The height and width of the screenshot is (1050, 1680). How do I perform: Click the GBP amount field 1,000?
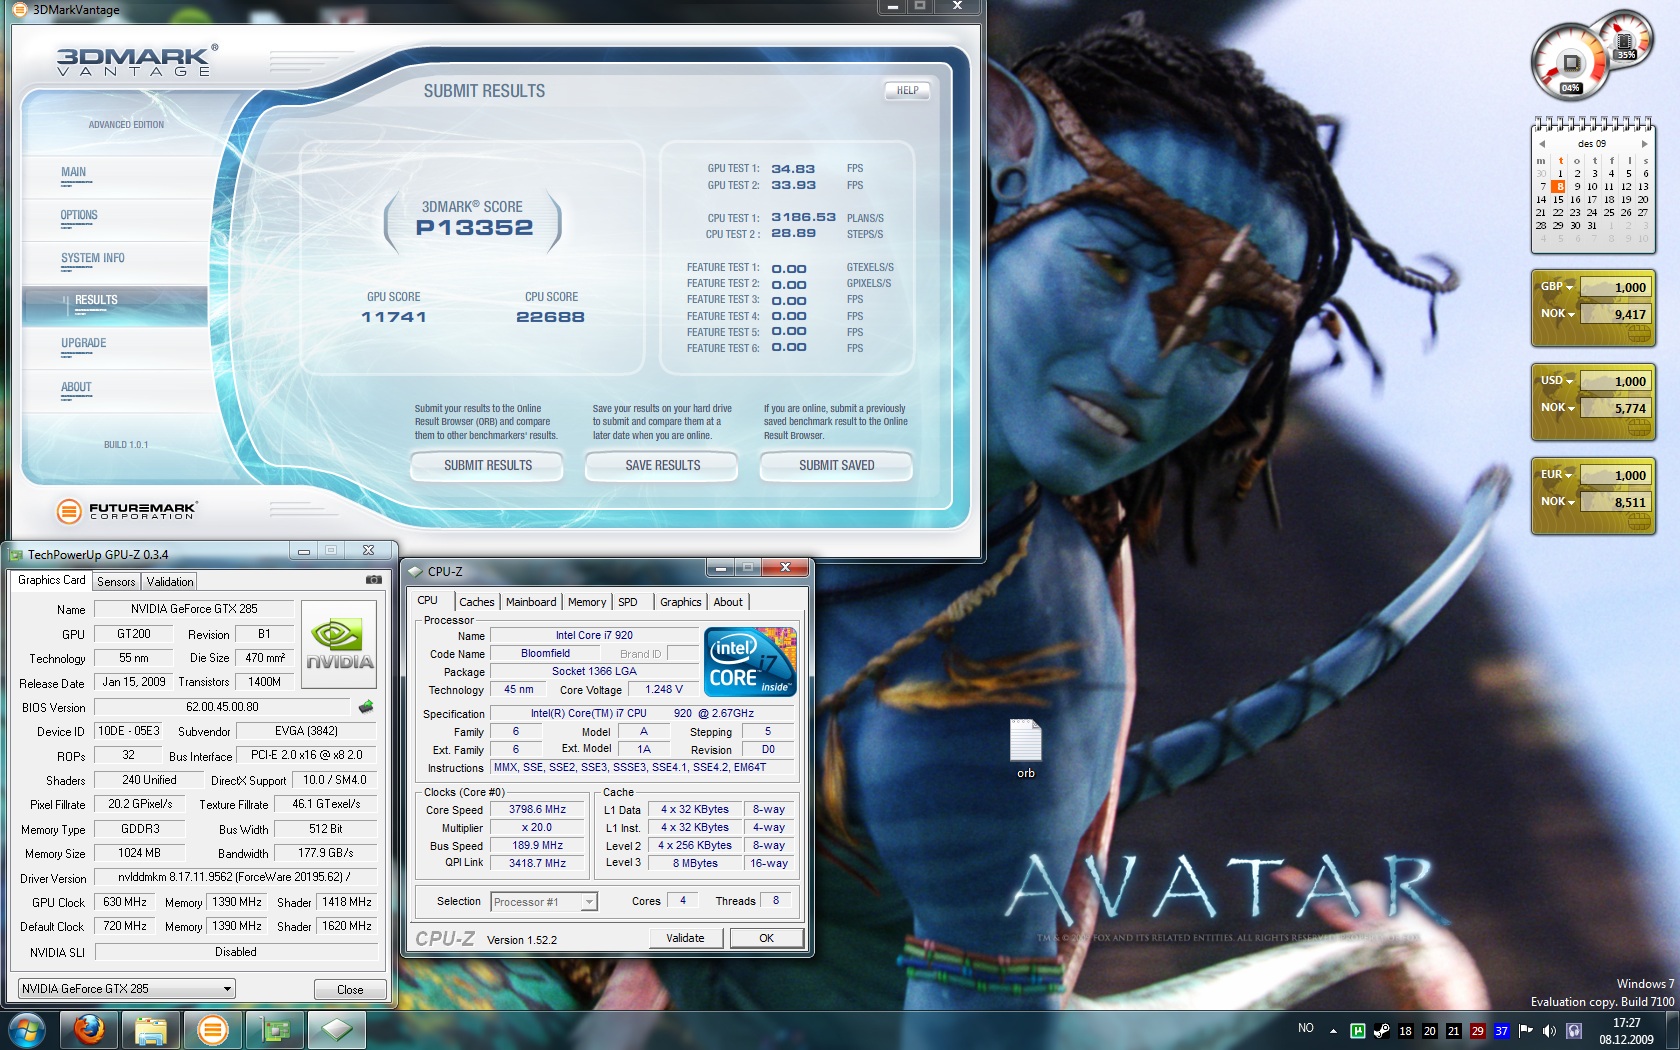pyautogui.click(x=1615, y=287)
